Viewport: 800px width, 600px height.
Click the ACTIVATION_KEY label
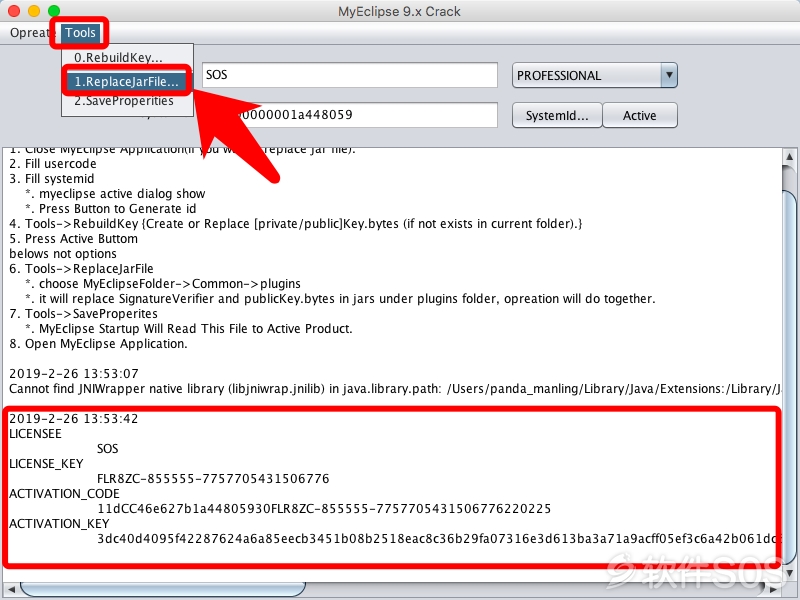pos(59,524)
